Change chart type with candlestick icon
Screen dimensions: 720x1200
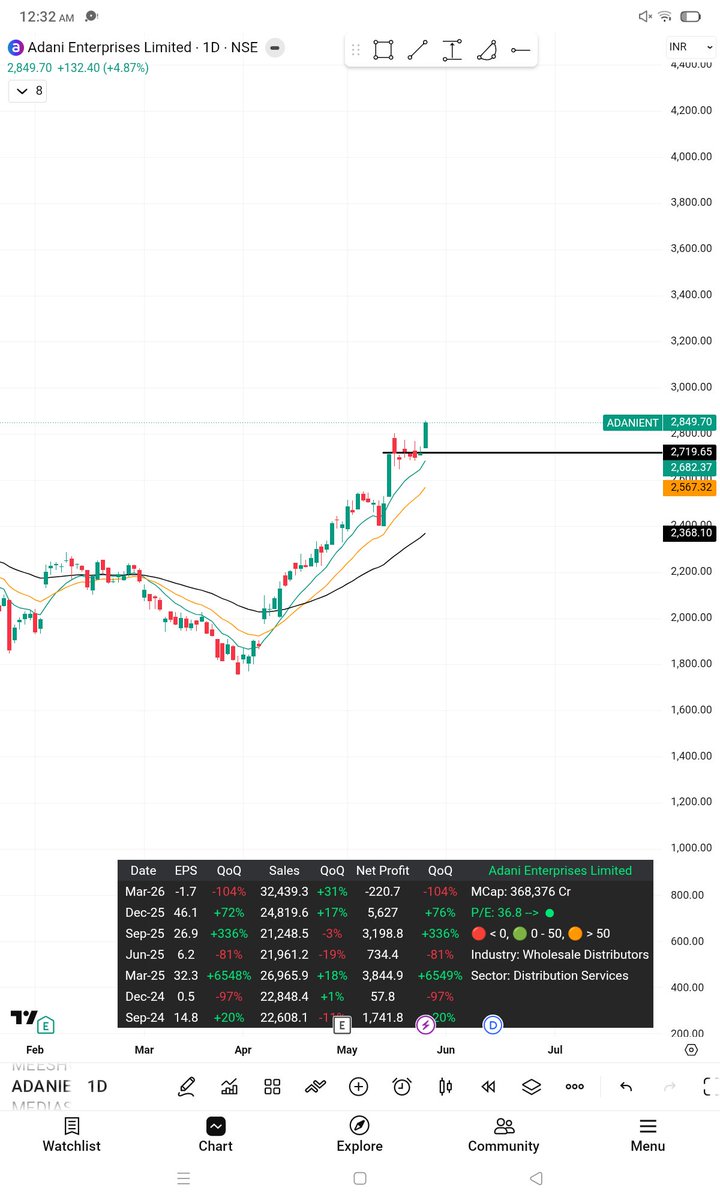pos(445,1086)
